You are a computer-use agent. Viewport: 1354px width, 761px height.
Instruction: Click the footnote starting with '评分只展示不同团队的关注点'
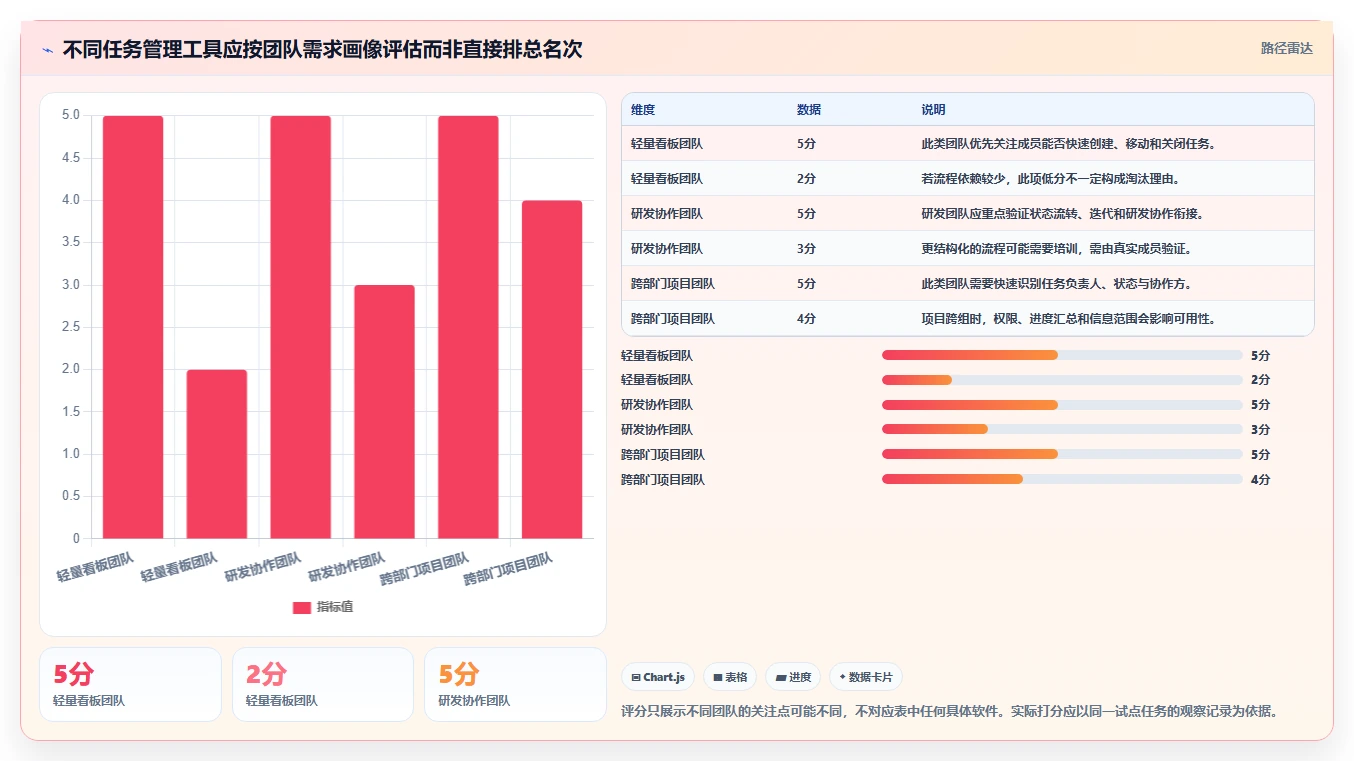click(x=949, y=712)
